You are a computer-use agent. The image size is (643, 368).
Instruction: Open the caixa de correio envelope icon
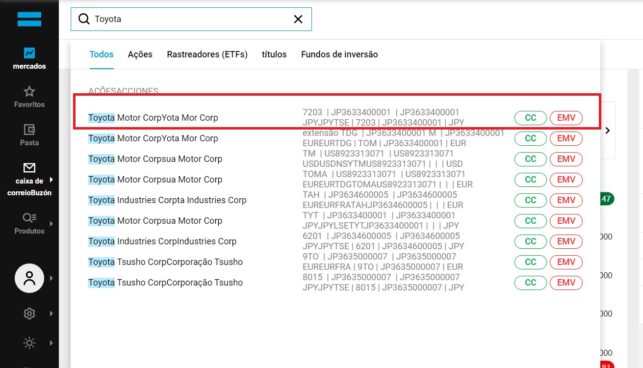[x=29, y=167]
